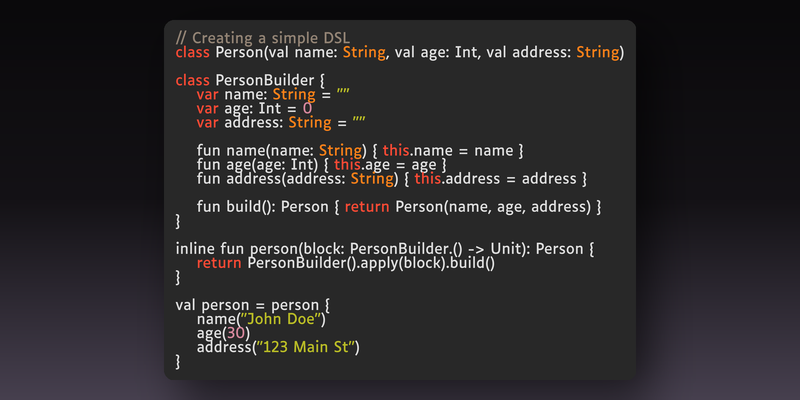
Task: Click "this" keyword in the age function
Action: tap(347, 165)
